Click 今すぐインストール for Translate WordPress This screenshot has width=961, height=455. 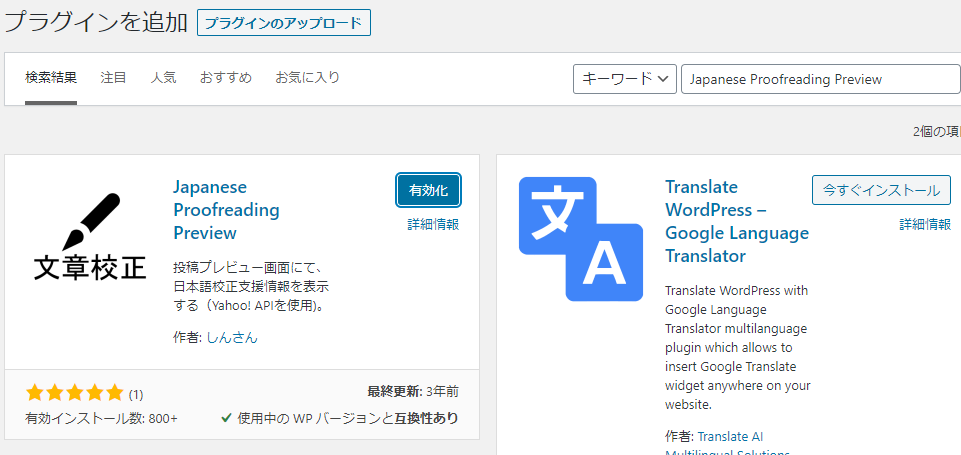point(881,190)
